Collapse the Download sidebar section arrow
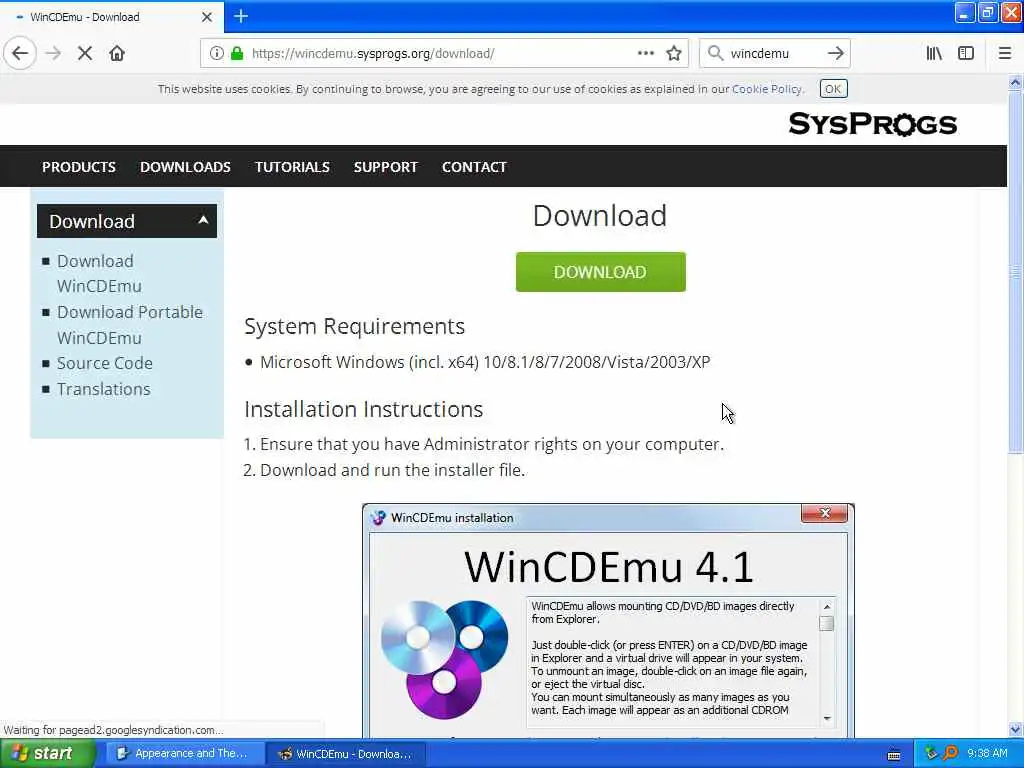This screenshot has width=1024, height=768. point(203,220)
